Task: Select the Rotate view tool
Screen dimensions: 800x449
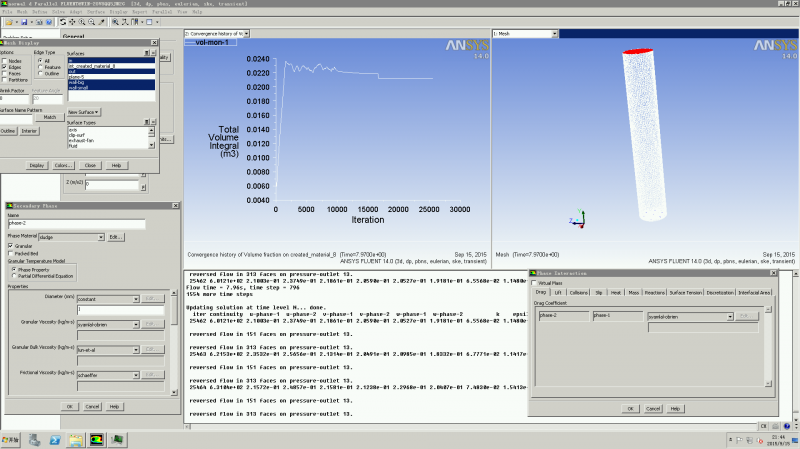Action: tap(63, 21)
